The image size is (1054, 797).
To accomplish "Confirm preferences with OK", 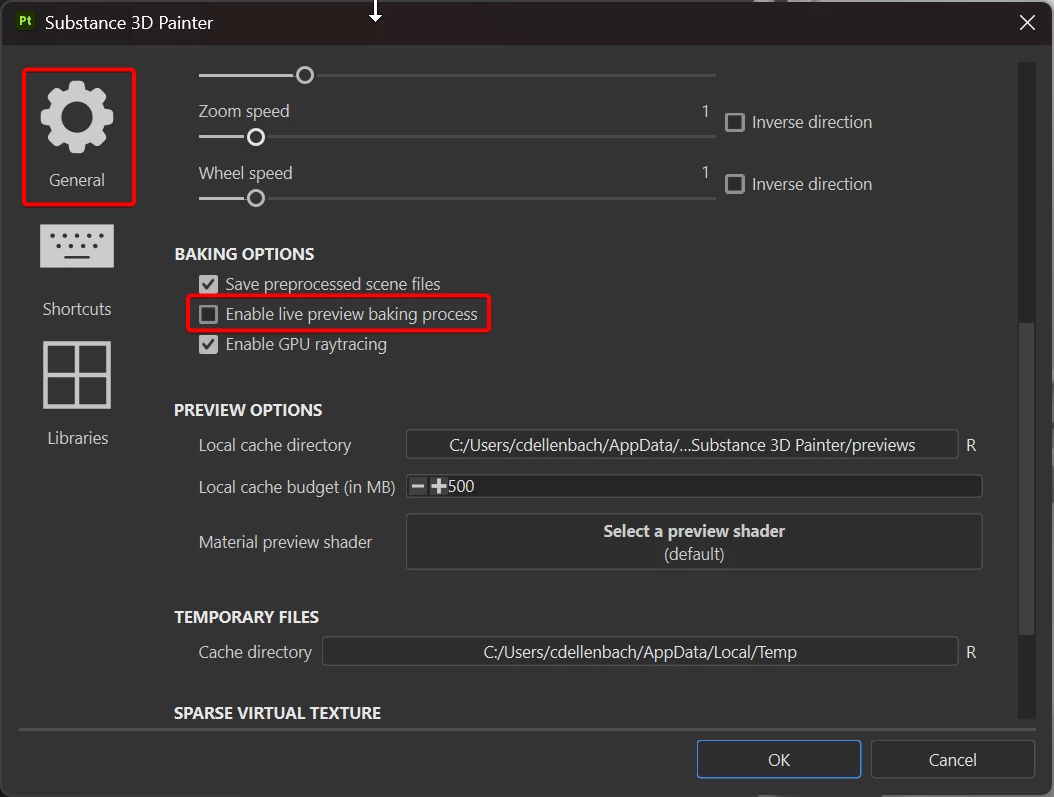I will 778,759.
